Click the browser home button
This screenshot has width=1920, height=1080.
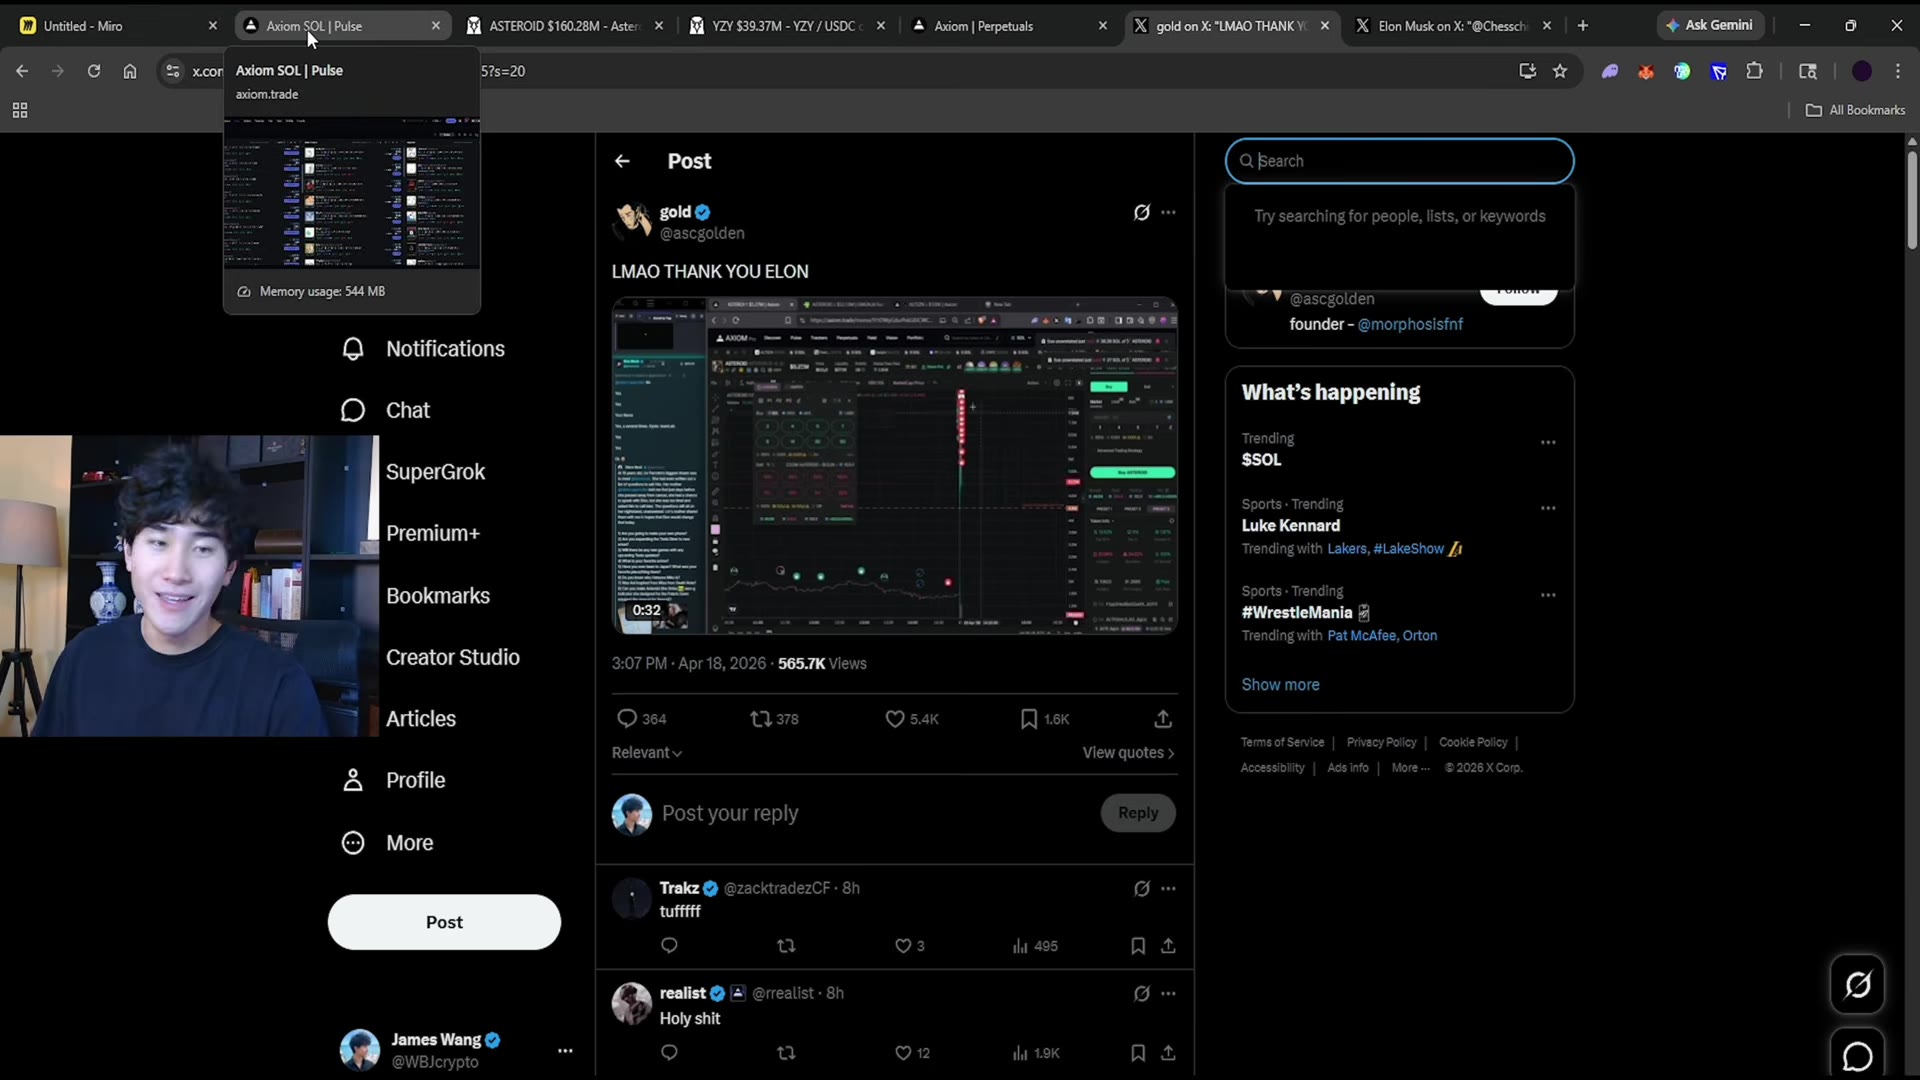point(130,71)
